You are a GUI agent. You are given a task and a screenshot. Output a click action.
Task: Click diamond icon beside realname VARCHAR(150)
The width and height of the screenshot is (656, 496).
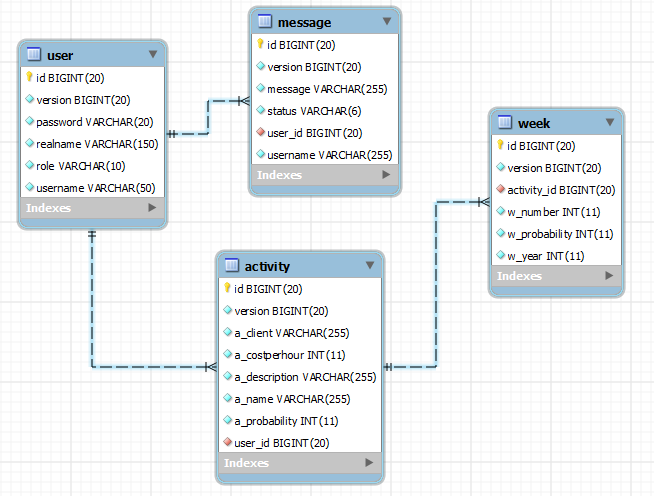pos(29,143)
